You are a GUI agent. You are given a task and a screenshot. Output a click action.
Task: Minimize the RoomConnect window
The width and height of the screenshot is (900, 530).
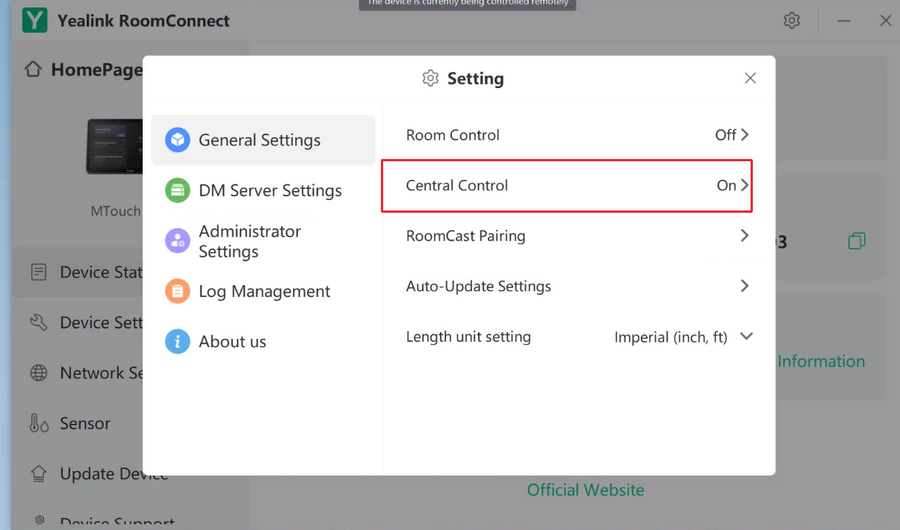(844, 21)
